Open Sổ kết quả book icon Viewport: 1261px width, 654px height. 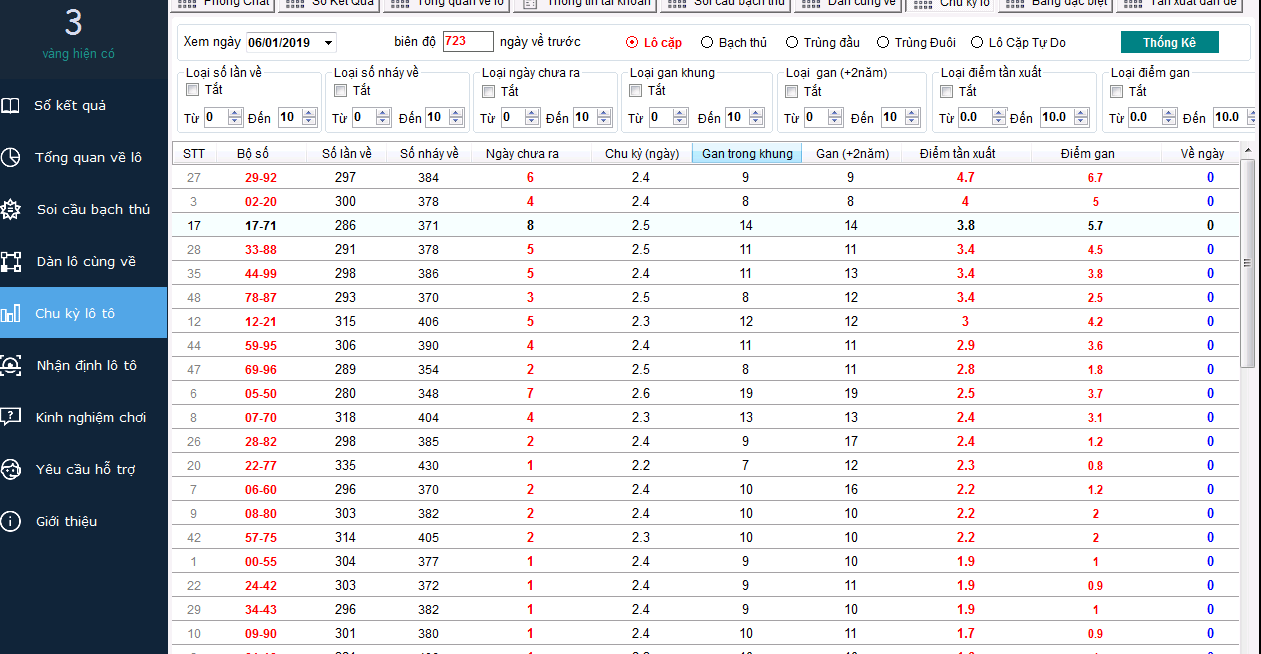click(x=11, y=106)
